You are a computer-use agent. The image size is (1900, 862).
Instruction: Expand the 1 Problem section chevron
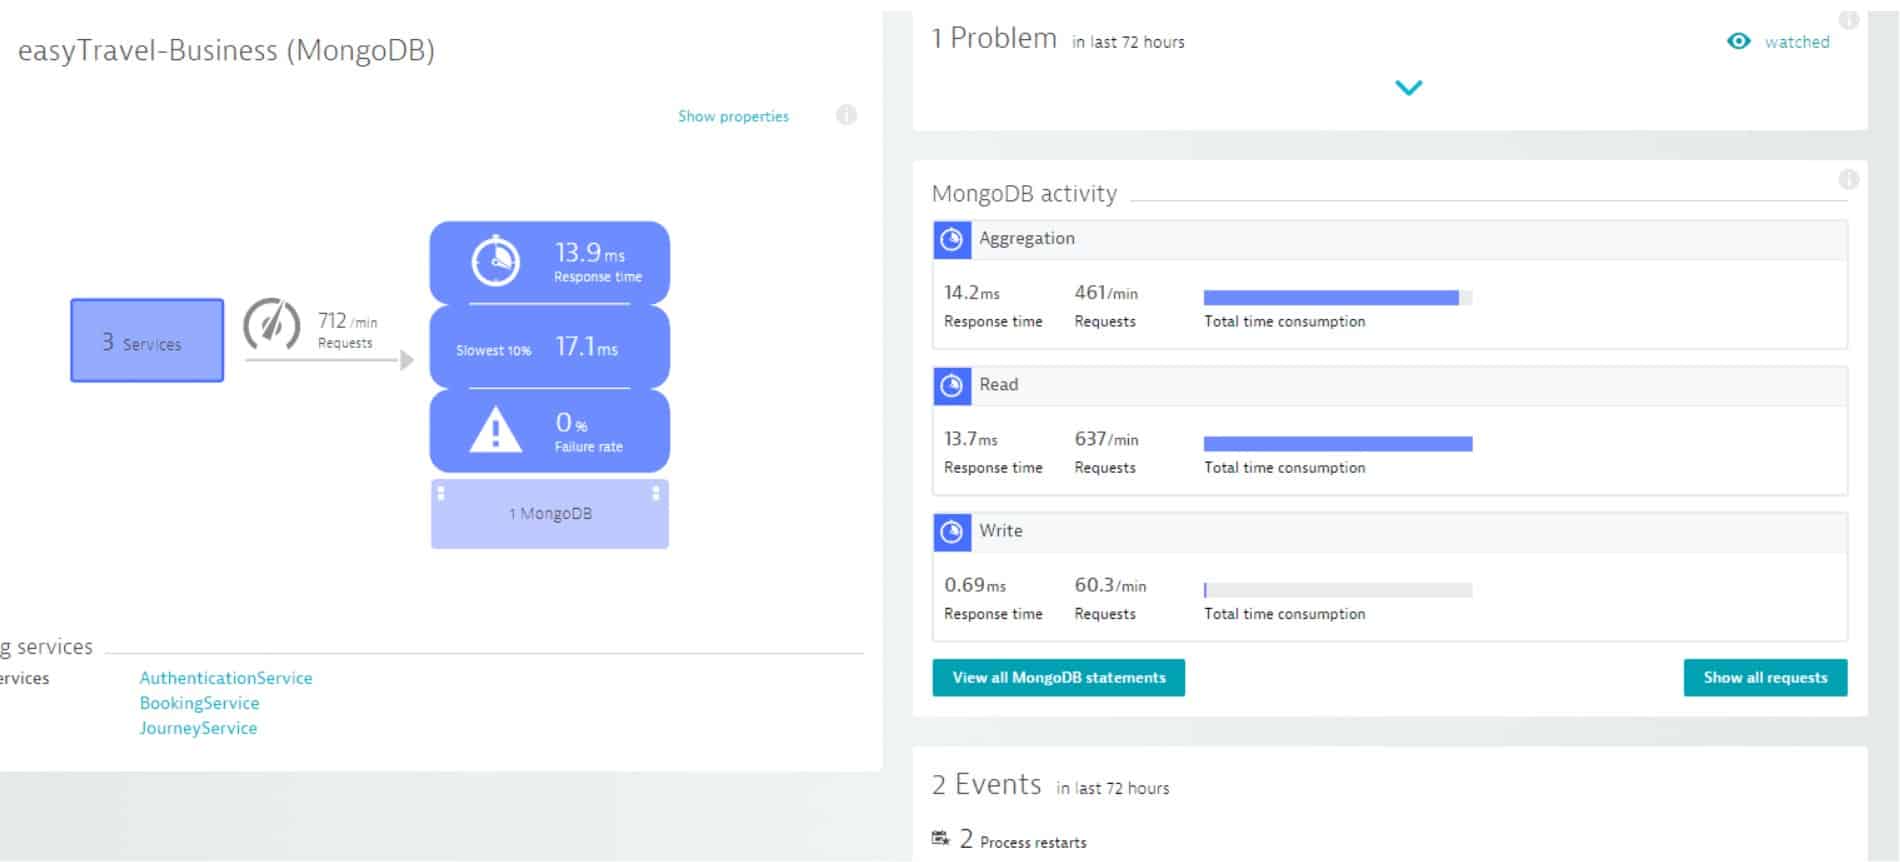pyautogui.click(x=1408, y=88)
